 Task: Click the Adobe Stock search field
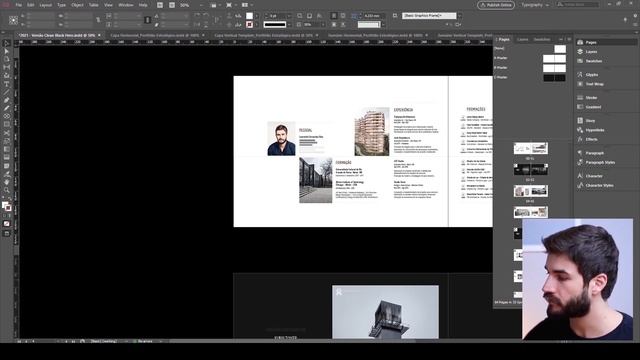tap(578, 5)
